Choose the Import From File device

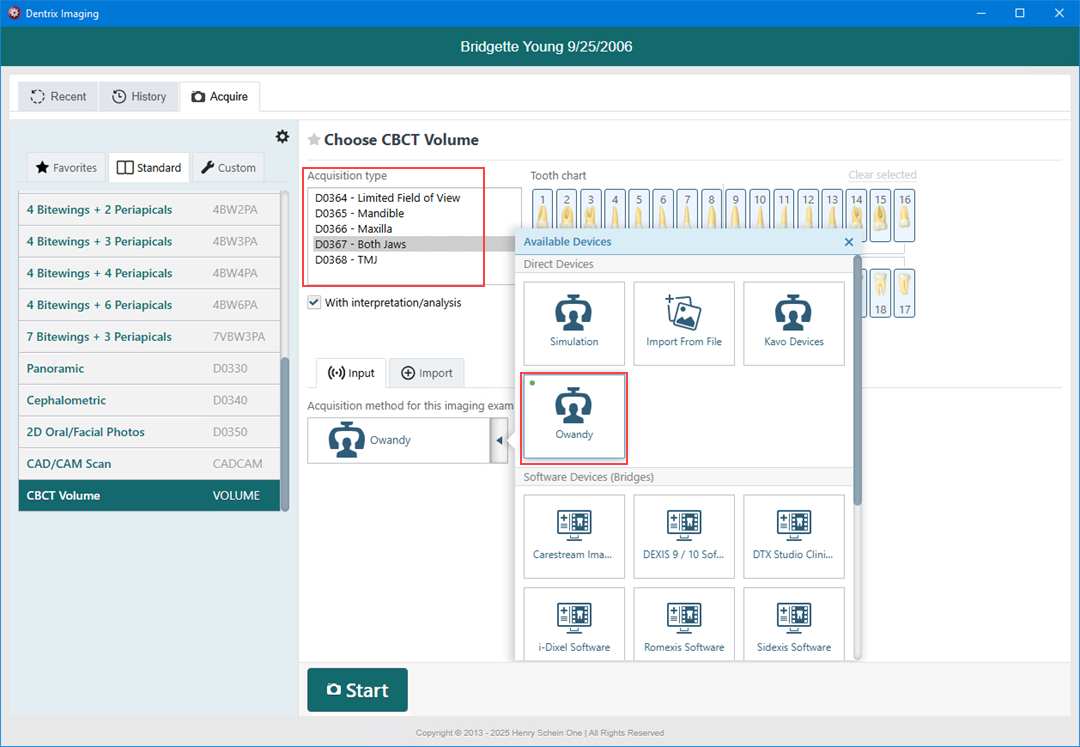(684, 323)
